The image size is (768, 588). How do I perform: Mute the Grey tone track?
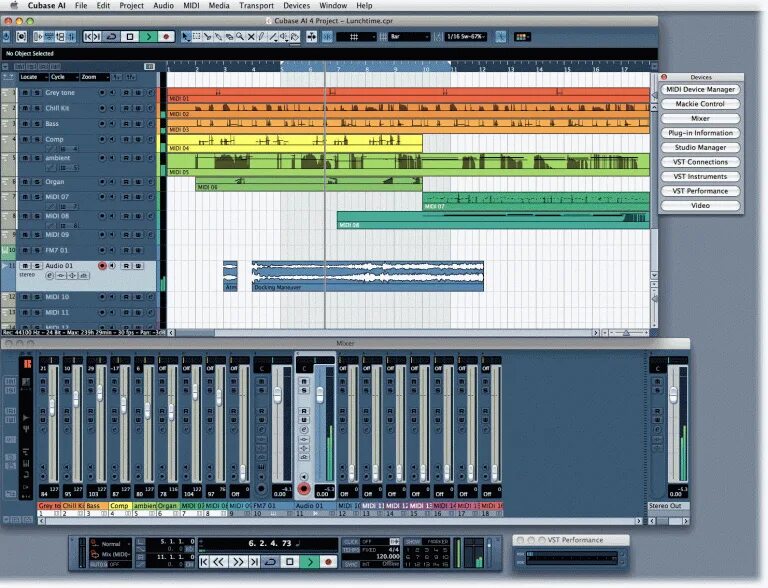25,93
